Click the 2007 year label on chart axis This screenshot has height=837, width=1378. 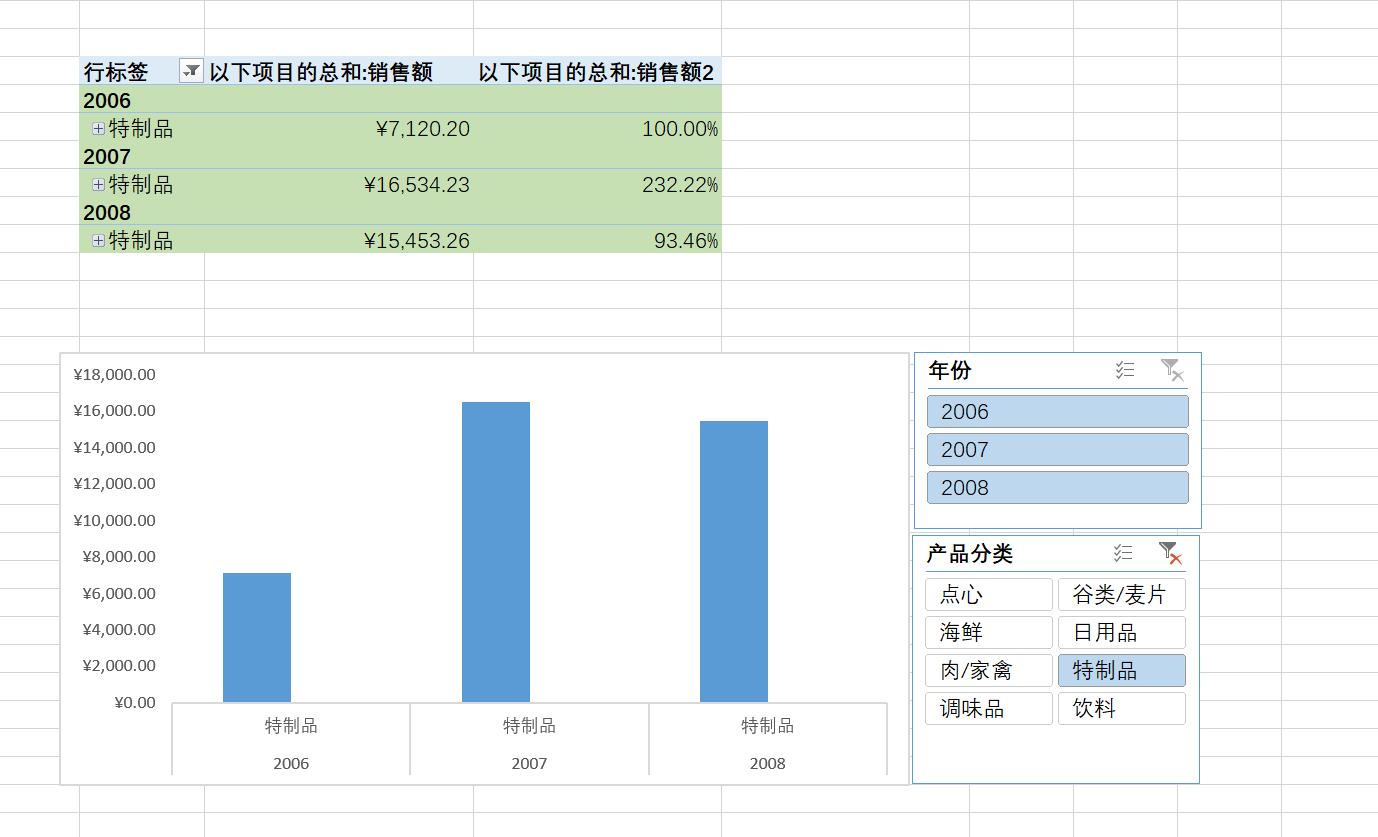click(530, 763)
